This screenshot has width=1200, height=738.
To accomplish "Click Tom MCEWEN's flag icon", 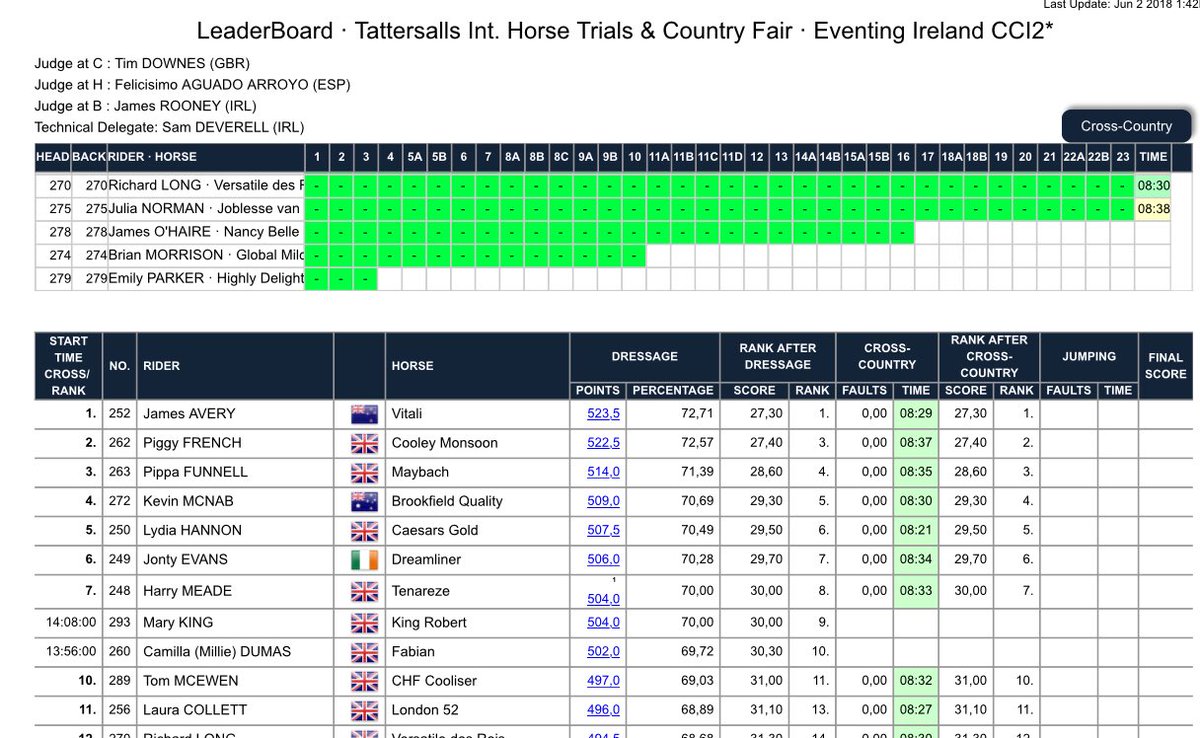I will 362,680.
